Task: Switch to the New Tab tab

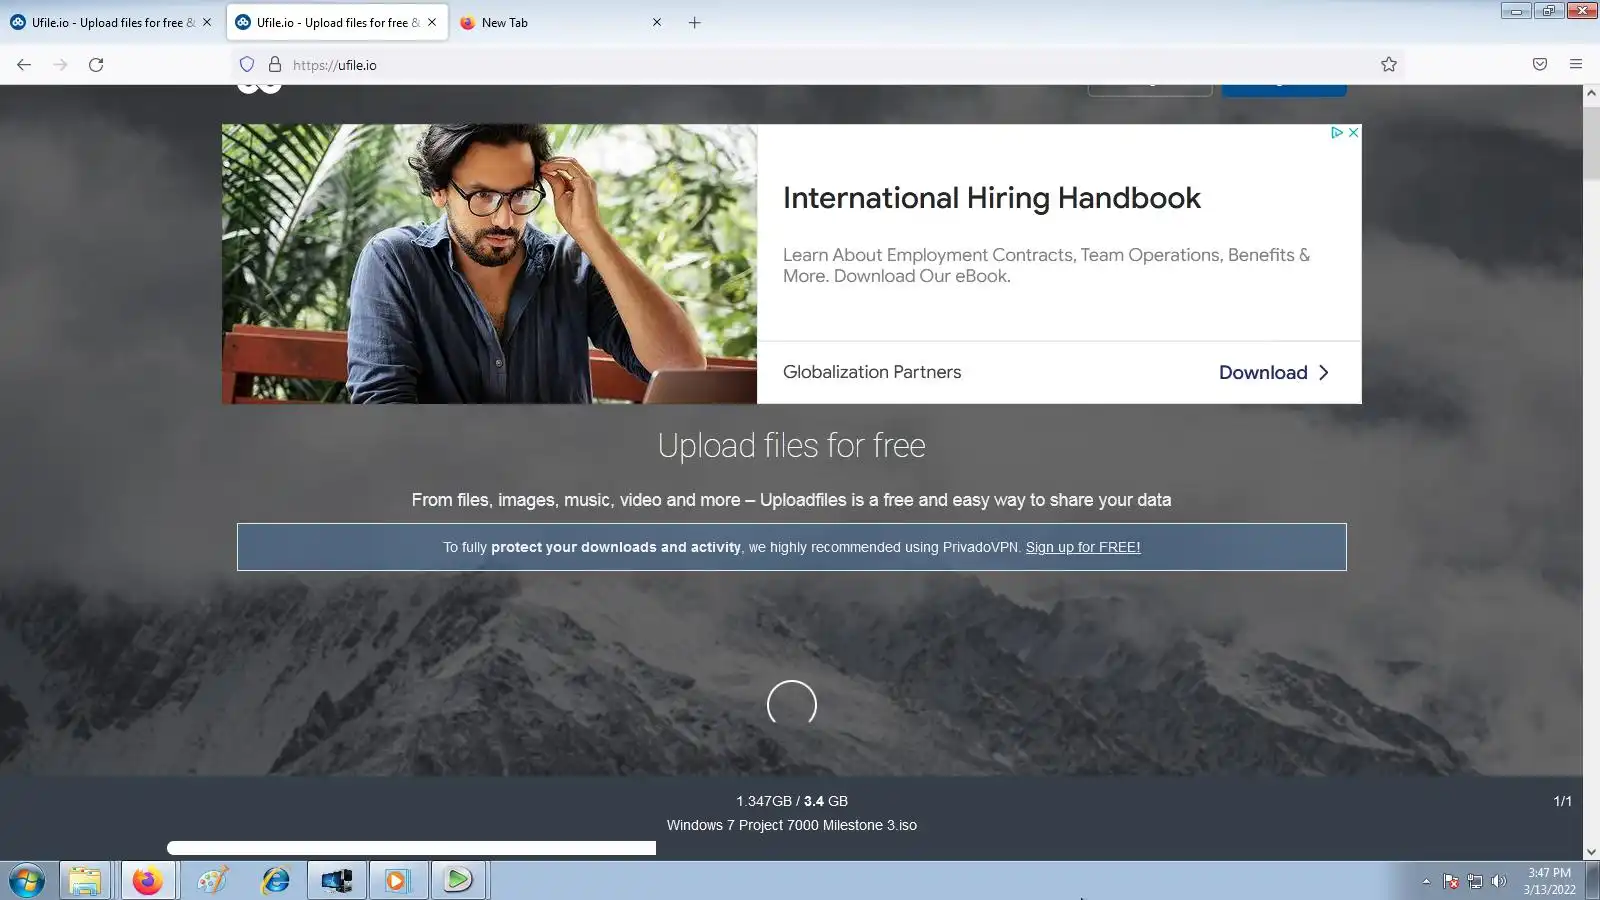Action: tap(560, 22)
